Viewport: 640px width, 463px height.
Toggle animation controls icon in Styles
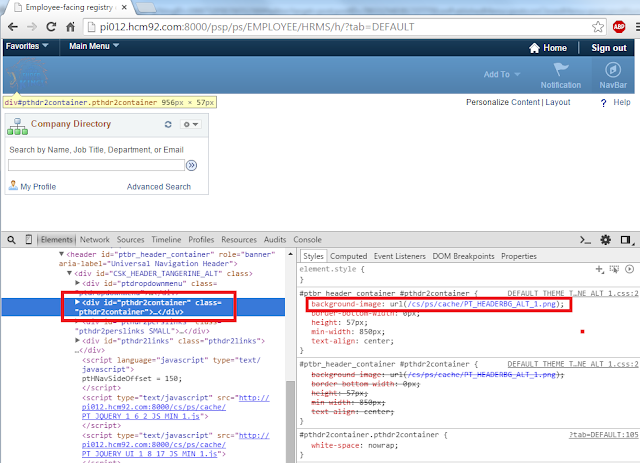[630, 269]
